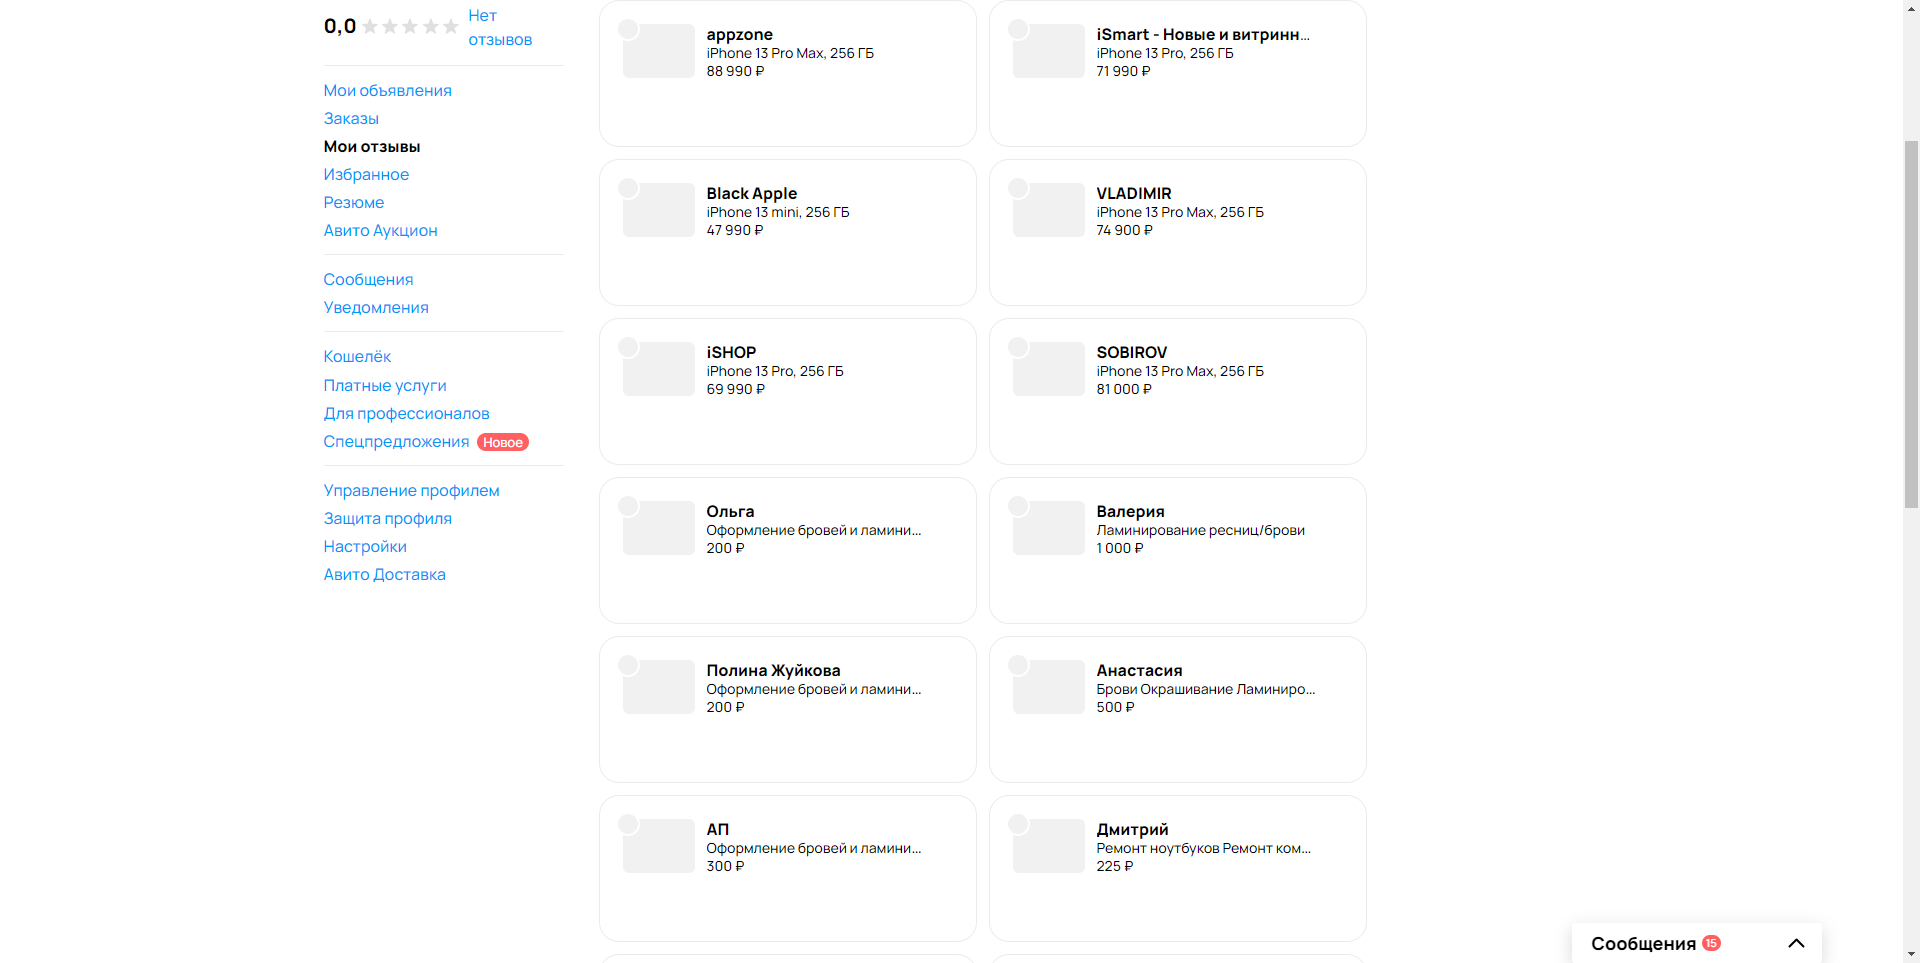
Task: Open the VLADIMIR seller avatar
Action: (x=1018, y=188)
